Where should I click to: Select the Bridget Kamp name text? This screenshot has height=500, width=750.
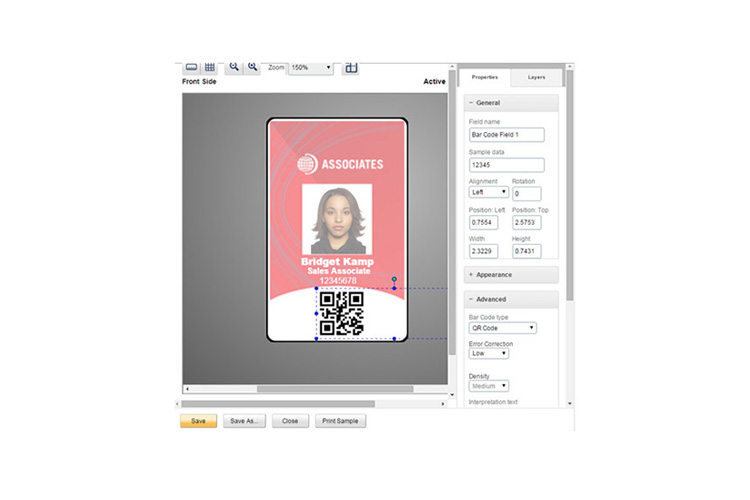click(337, 262)
